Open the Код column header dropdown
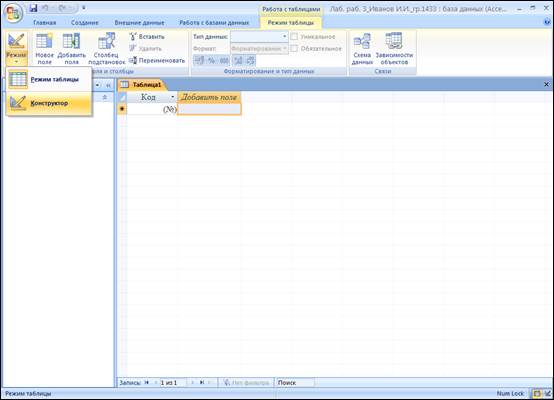Image resolution: width=554 pixels, height=400 pixels. [x=173, y=97]
